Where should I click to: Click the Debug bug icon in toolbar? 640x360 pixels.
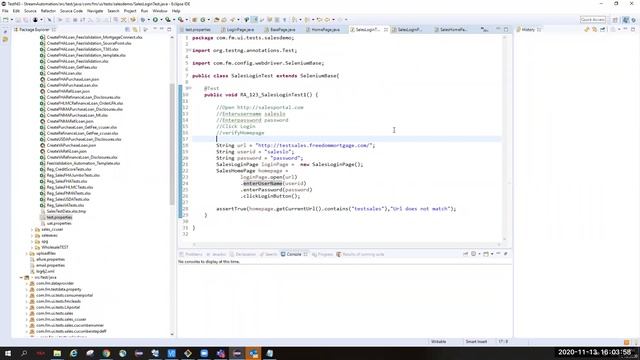click(x=142, y=20)
